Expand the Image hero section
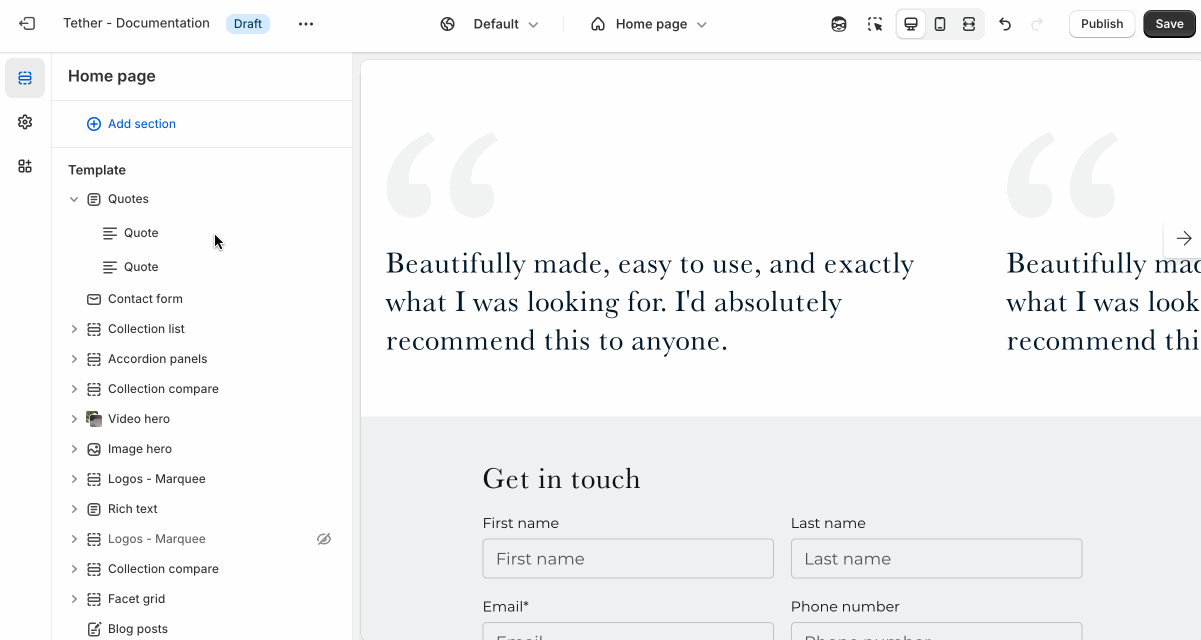The height and width of the screenshot is (640, 1201). click(74, 449)
